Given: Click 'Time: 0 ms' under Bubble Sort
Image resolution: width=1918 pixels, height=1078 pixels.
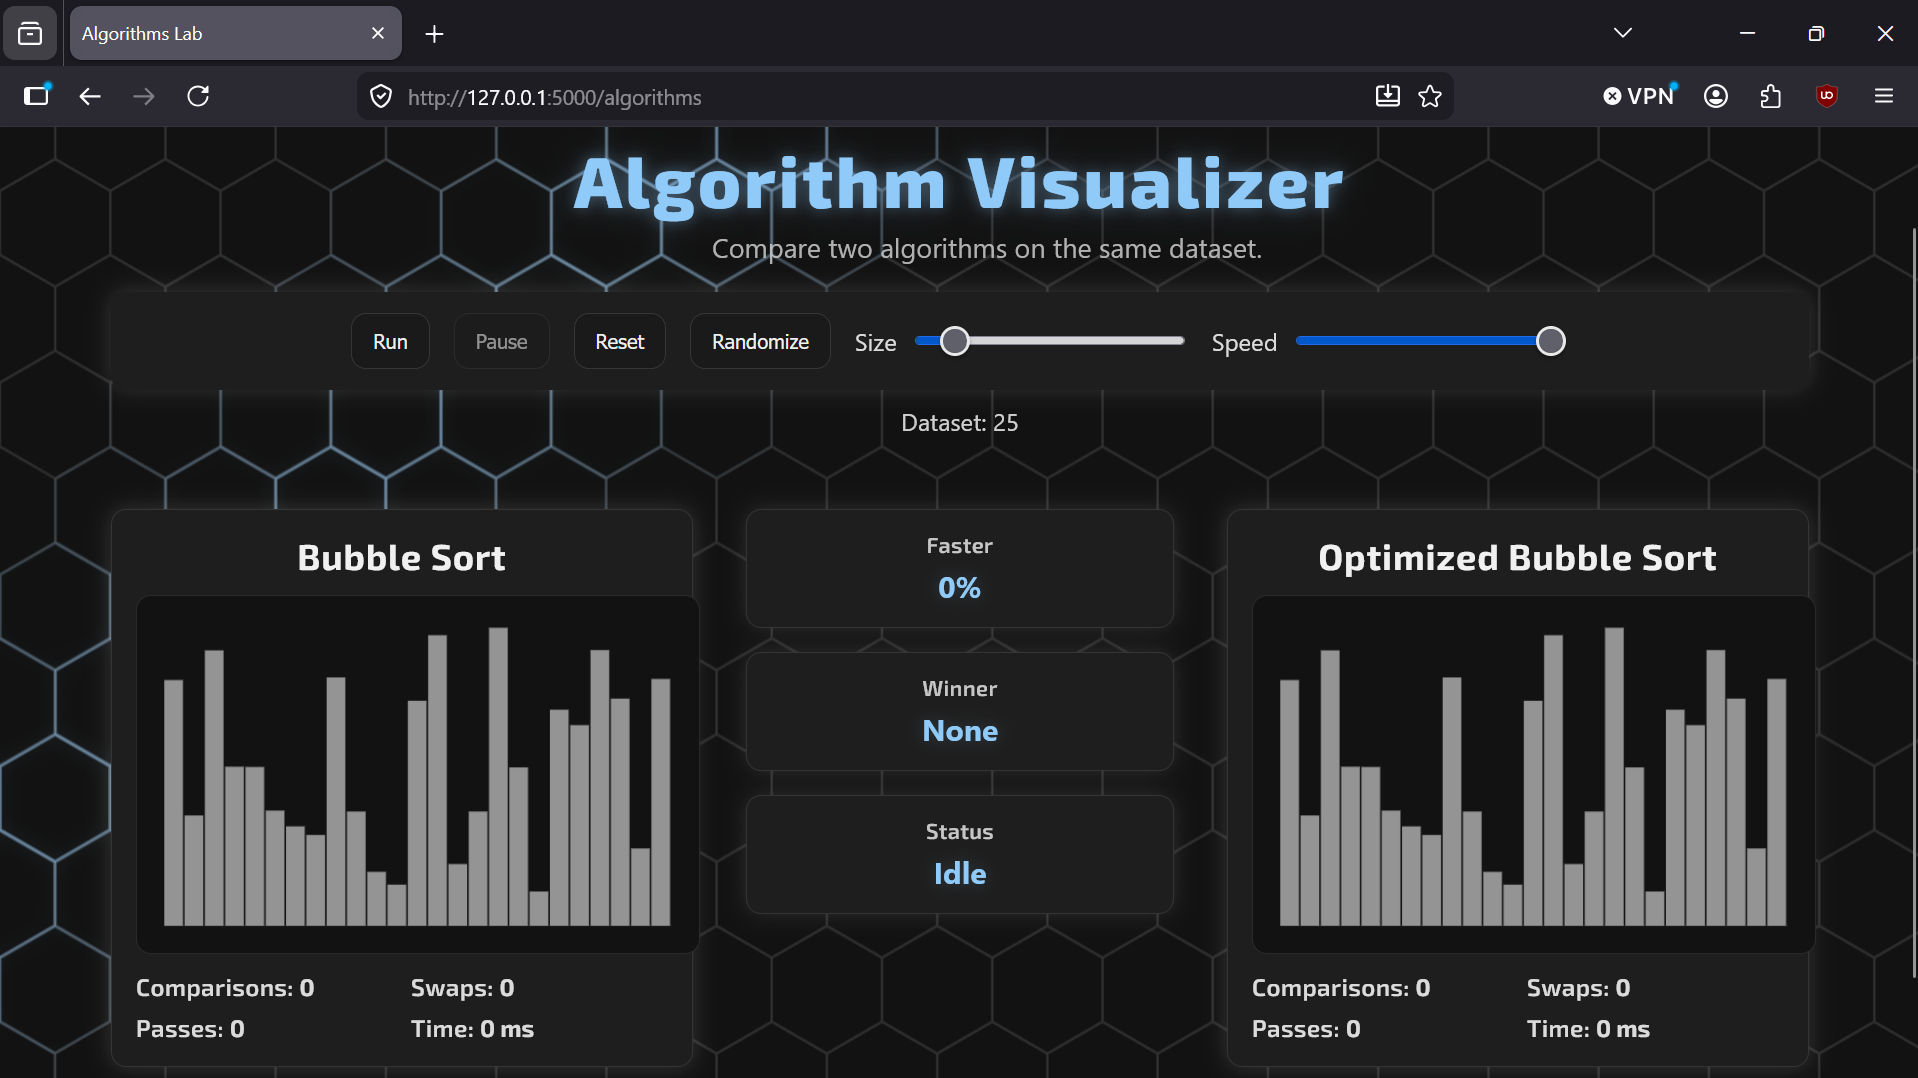Looking at the screenshot, I should pyautogui.click(x=472, y=1029).
